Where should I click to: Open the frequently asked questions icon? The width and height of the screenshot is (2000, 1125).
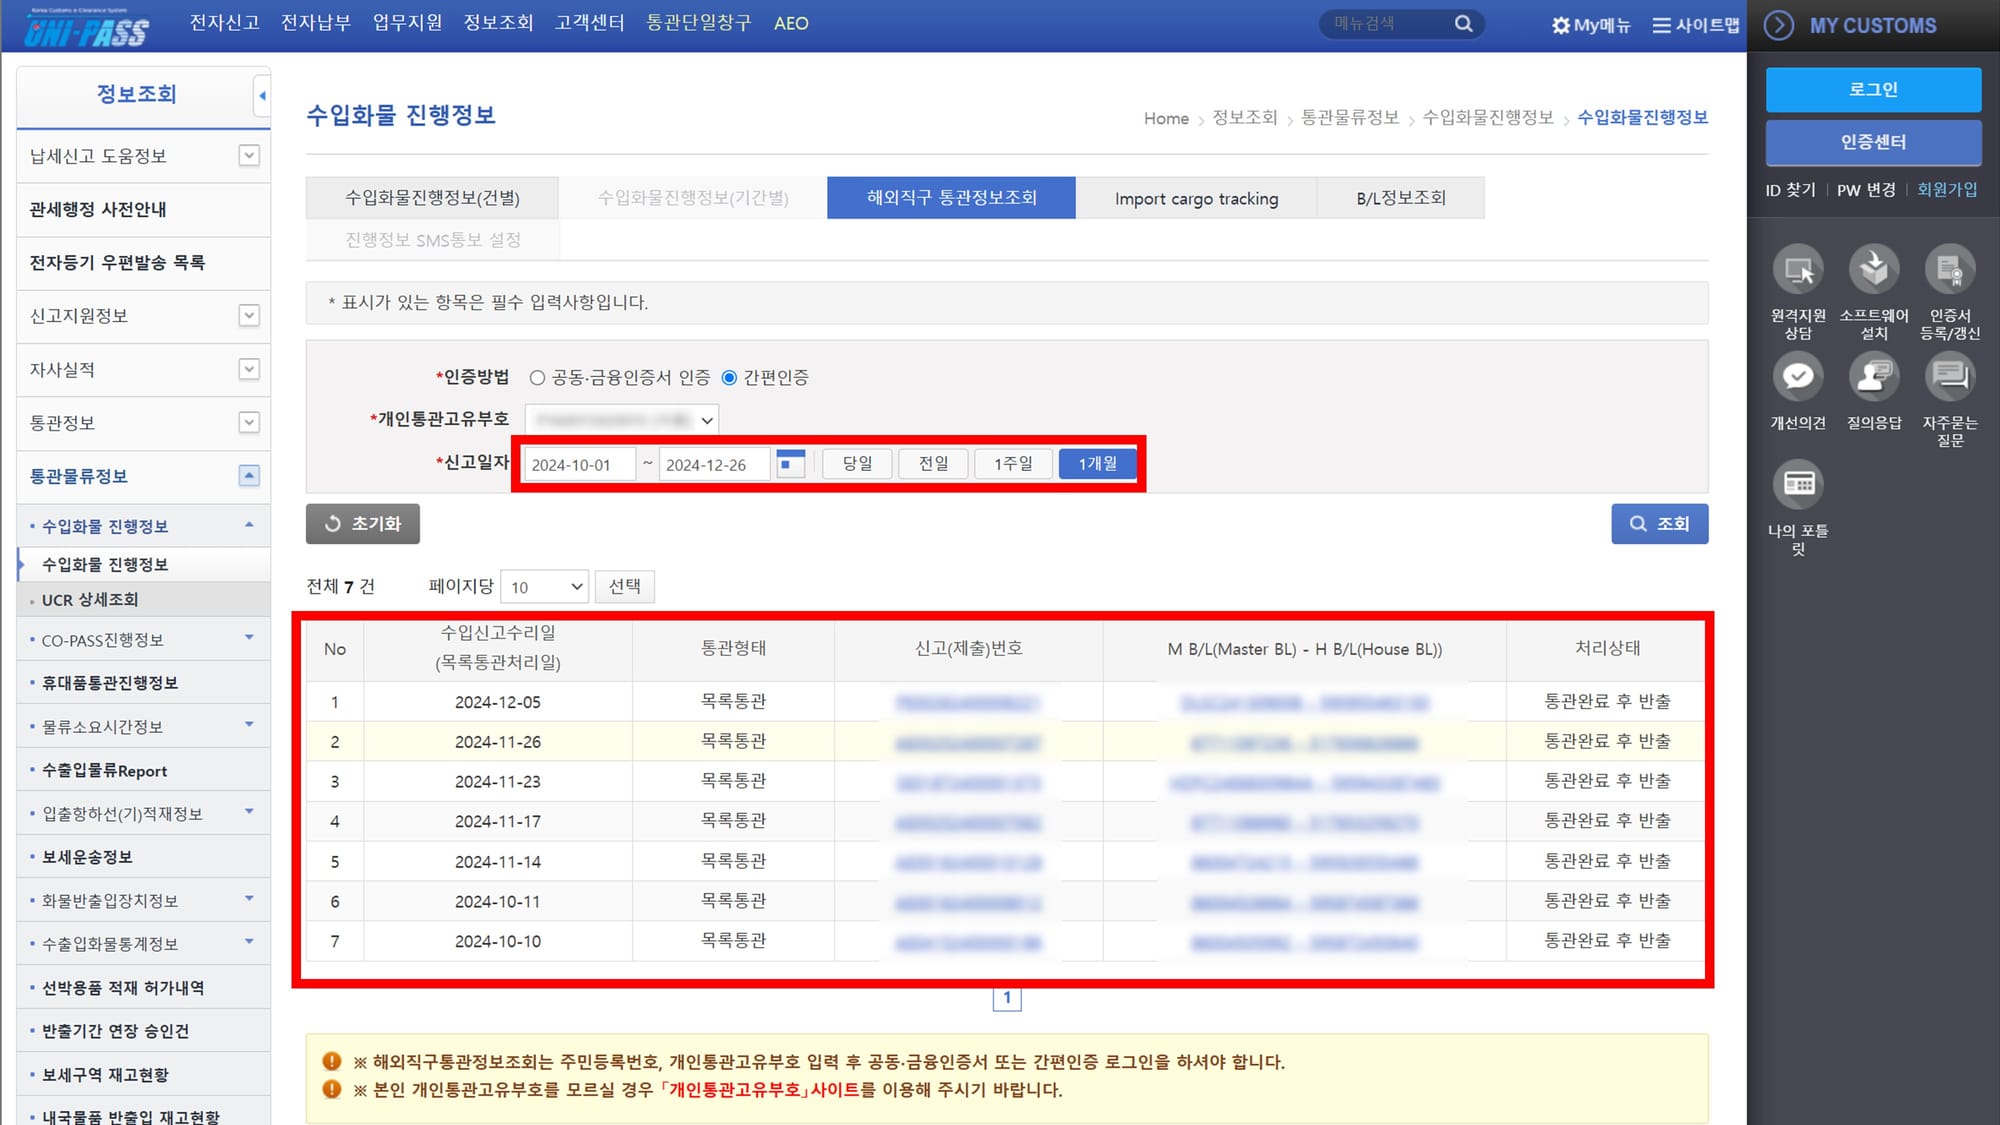(x=1949, y=378)
